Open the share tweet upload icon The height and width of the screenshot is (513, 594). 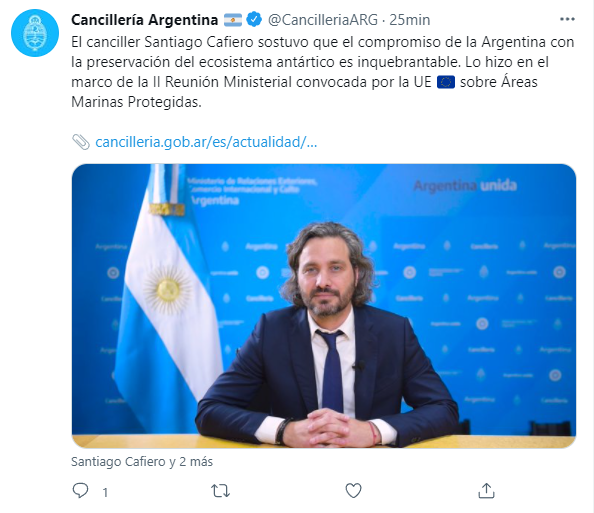click(x=486, y=491)
